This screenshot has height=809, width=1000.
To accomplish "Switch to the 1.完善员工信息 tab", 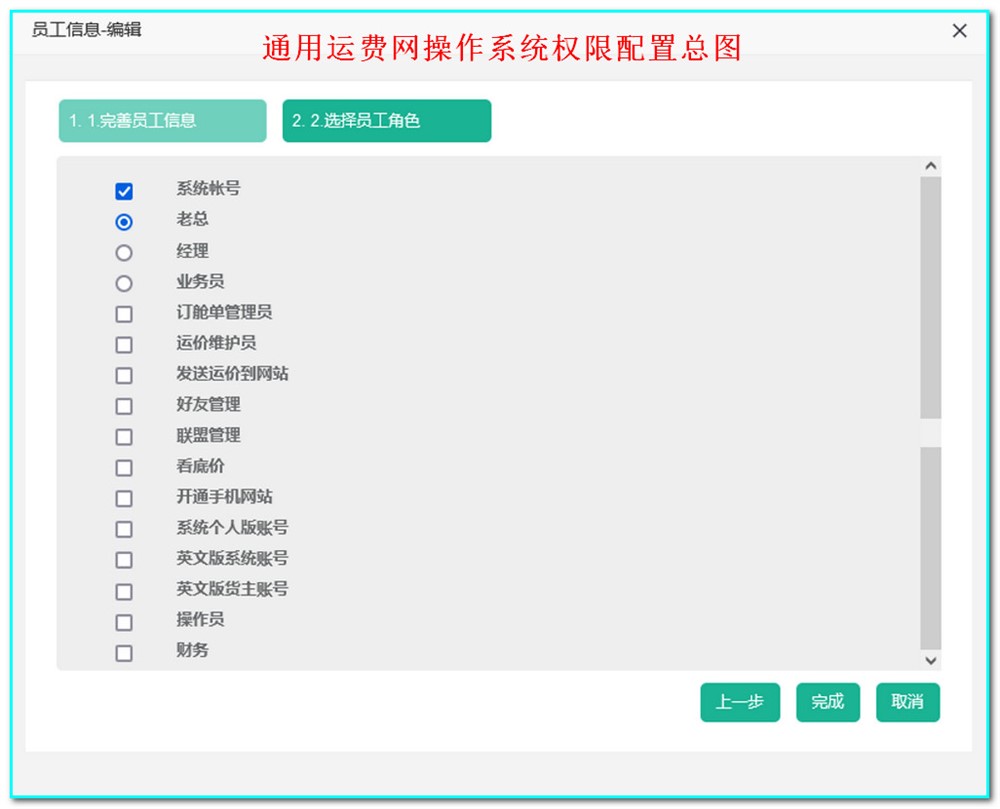I will [x=162, y=120].
